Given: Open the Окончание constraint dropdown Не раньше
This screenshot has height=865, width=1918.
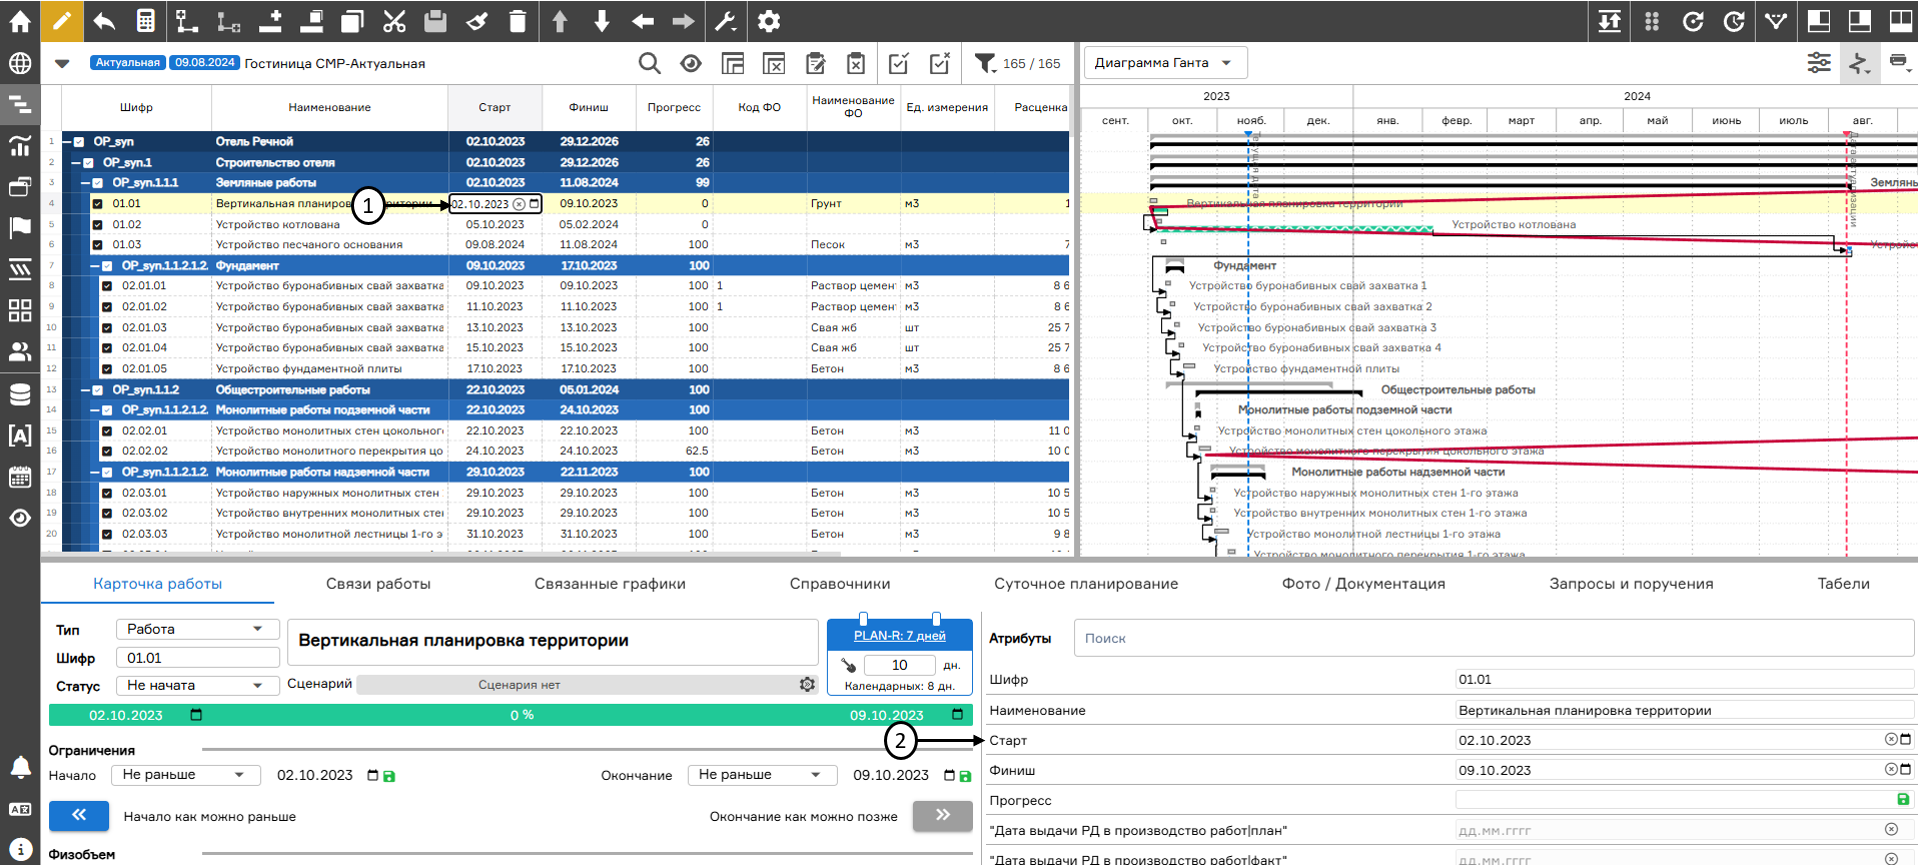Looking at the screenshot, I should (761, 775).
